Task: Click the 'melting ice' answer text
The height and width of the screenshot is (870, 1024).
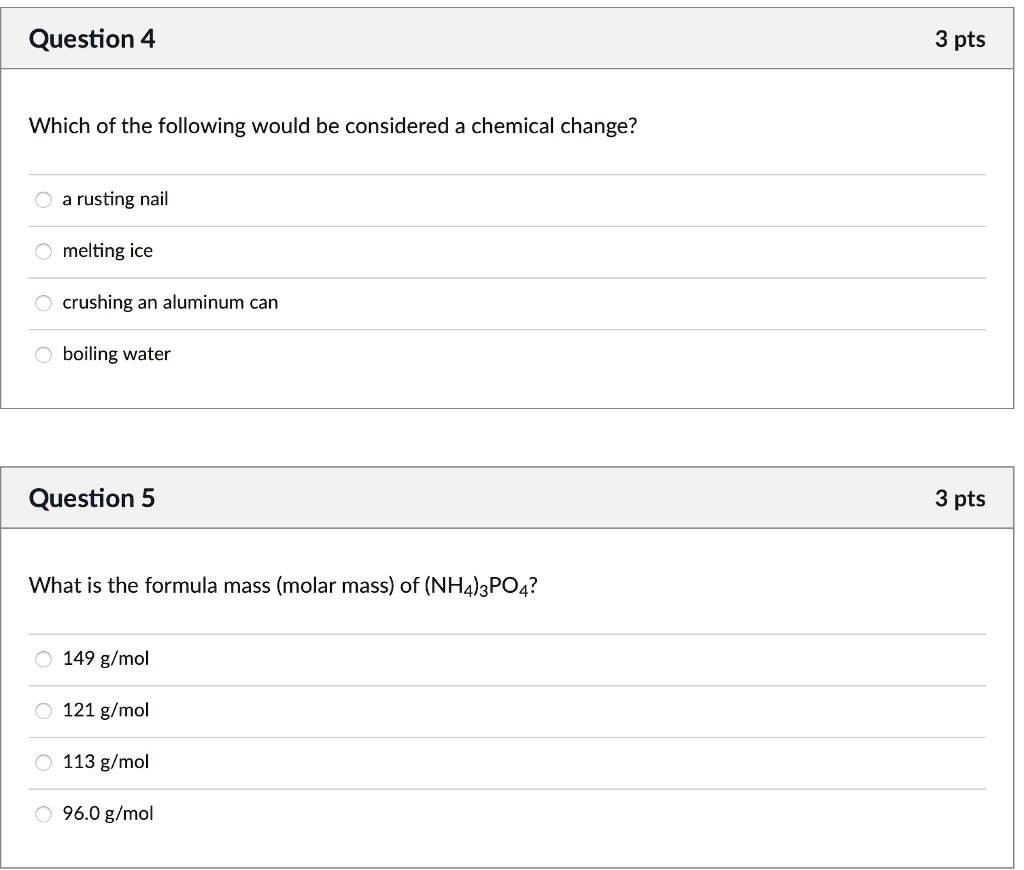Action: point(106,251)
